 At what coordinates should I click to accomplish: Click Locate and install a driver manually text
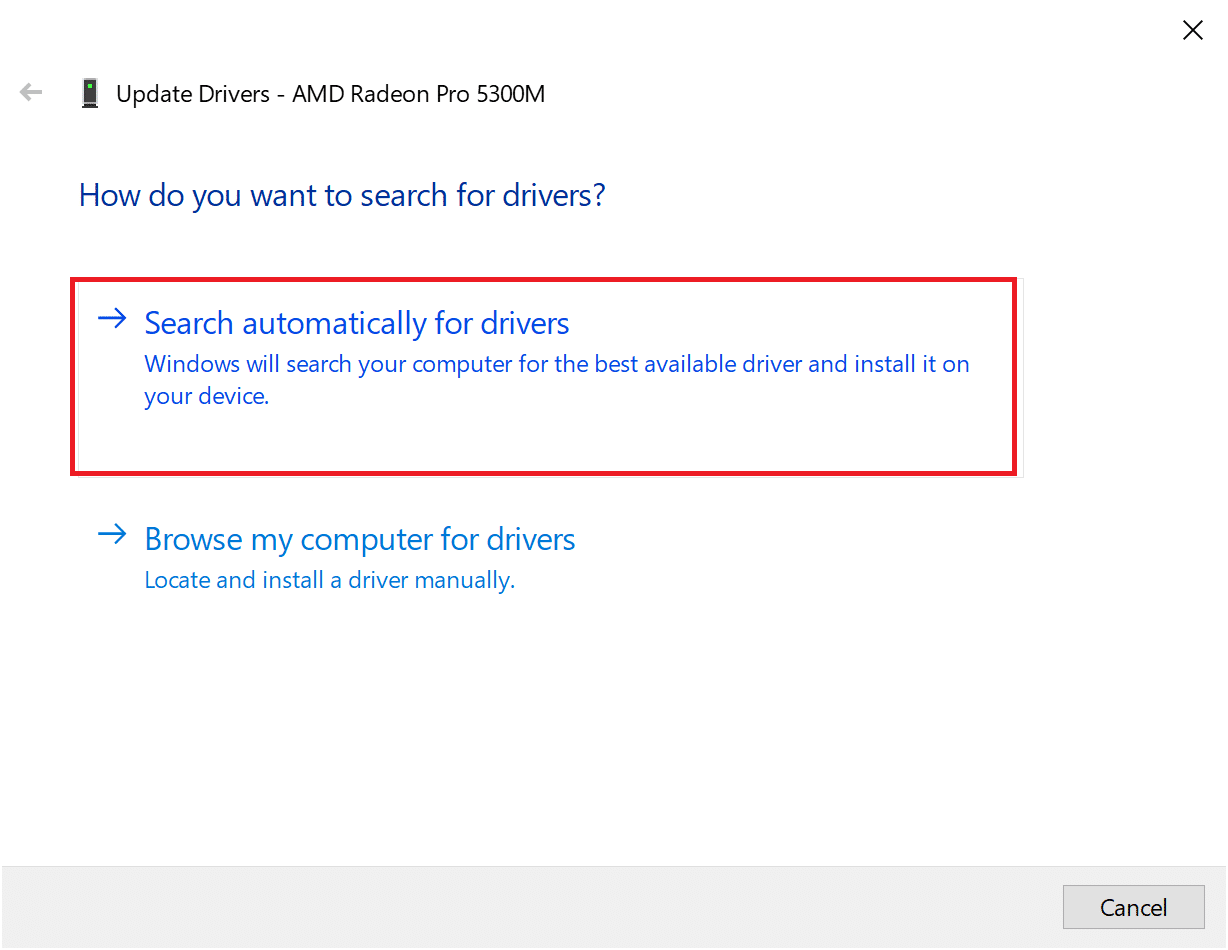330,579
